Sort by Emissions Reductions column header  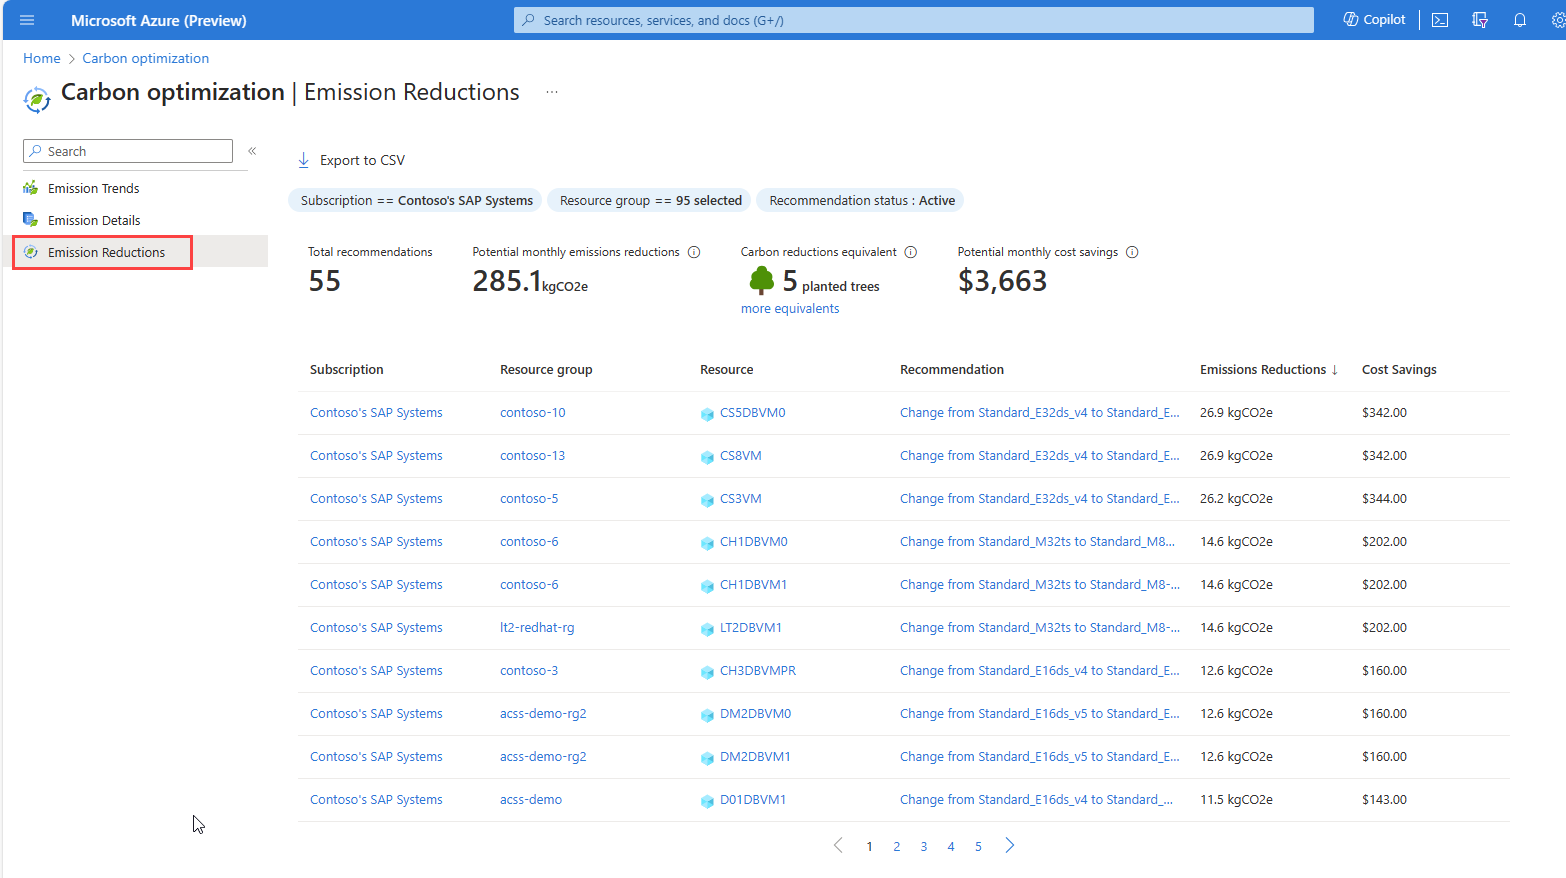tap(1262, 370)
